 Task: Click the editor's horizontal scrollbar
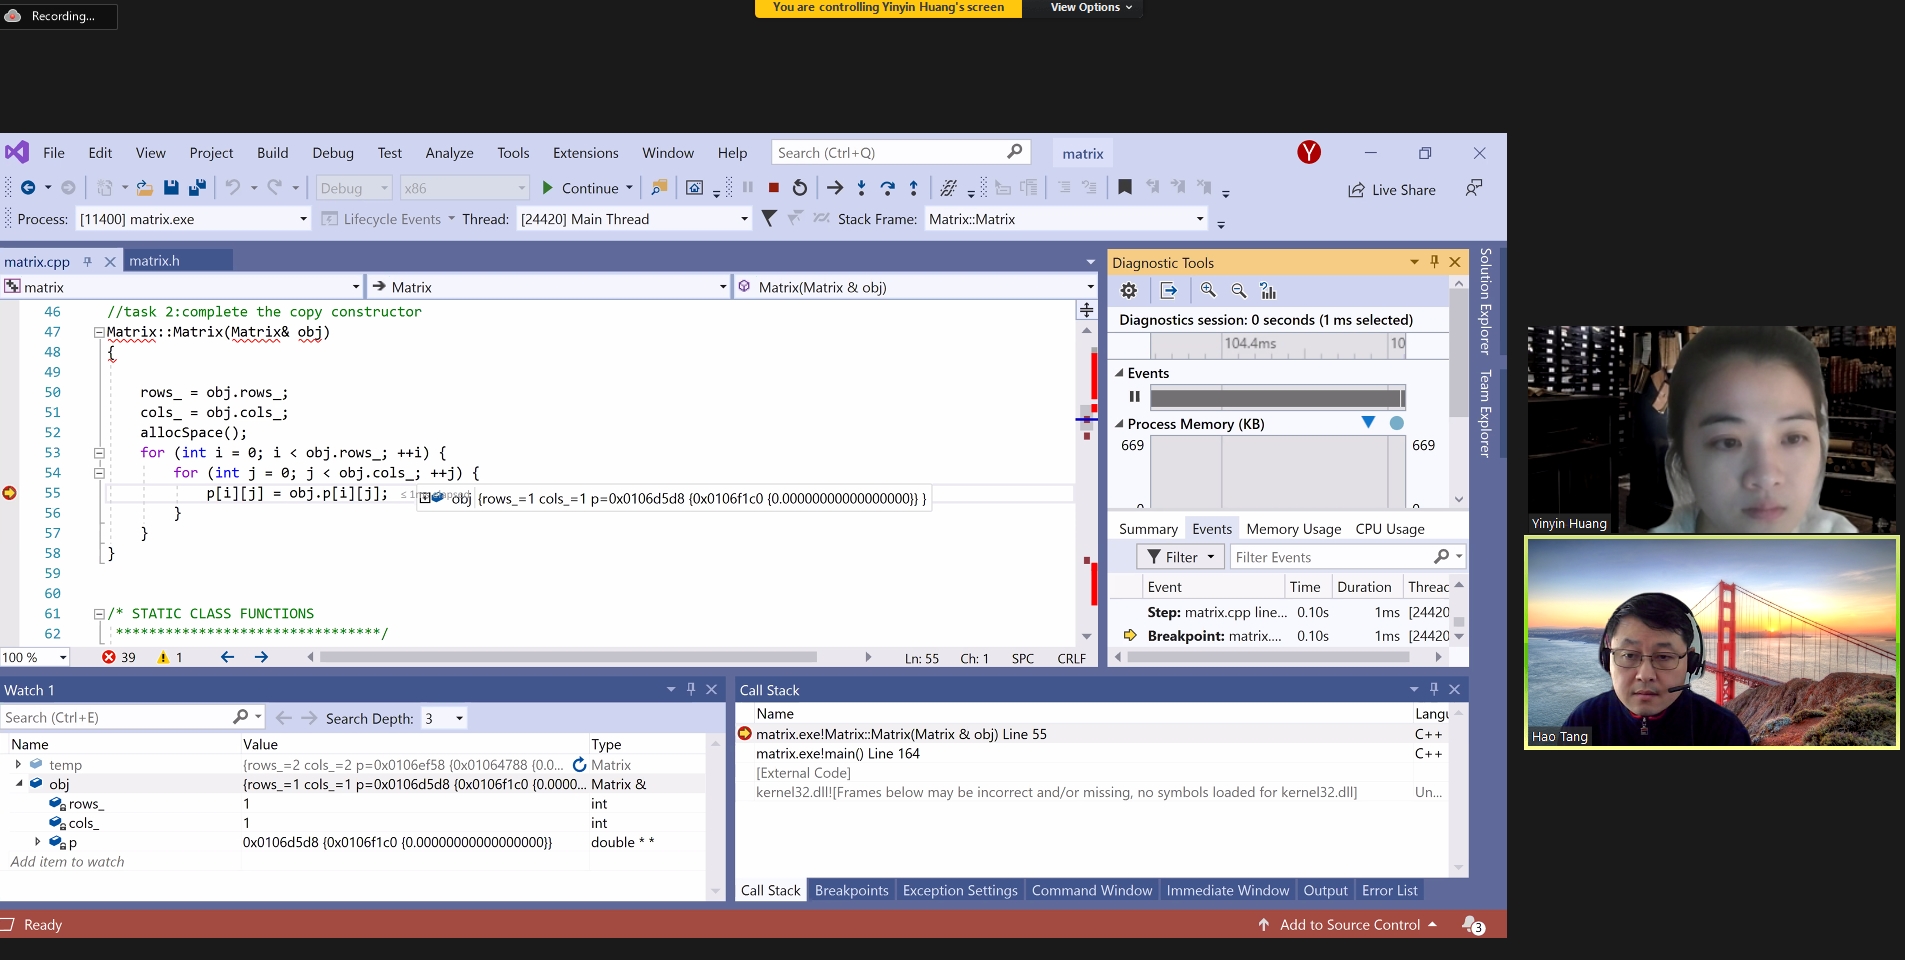click(x=568, y=658)
